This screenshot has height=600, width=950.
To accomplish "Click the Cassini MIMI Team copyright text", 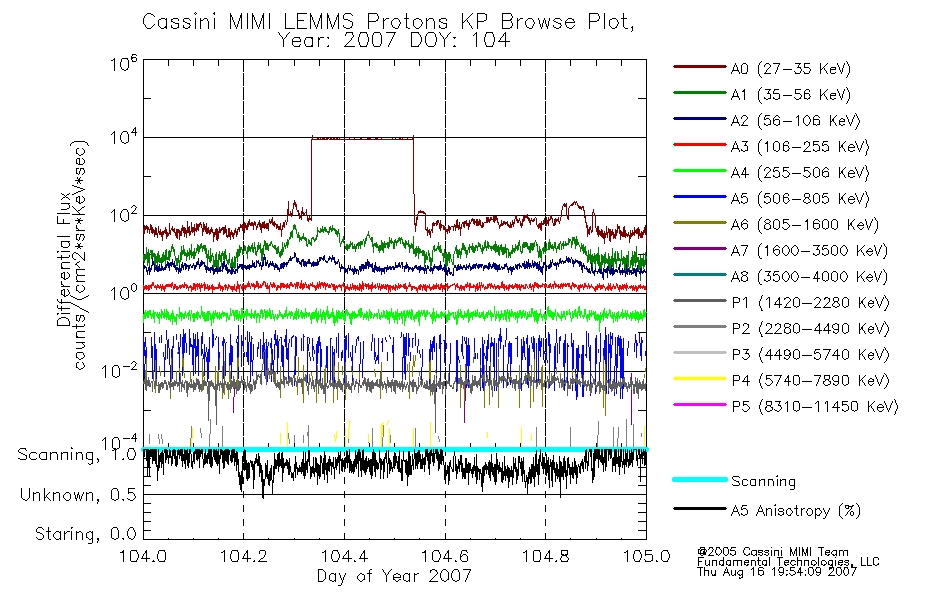I will 772,552.
